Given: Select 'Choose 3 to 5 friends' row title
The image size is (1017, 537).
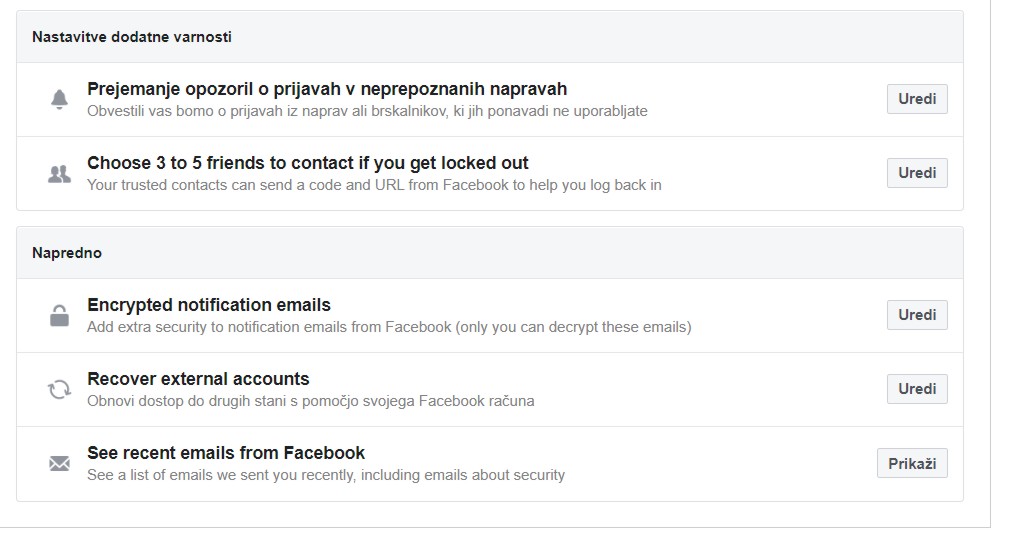Looking at the screenshot, I should coord(308,163).
